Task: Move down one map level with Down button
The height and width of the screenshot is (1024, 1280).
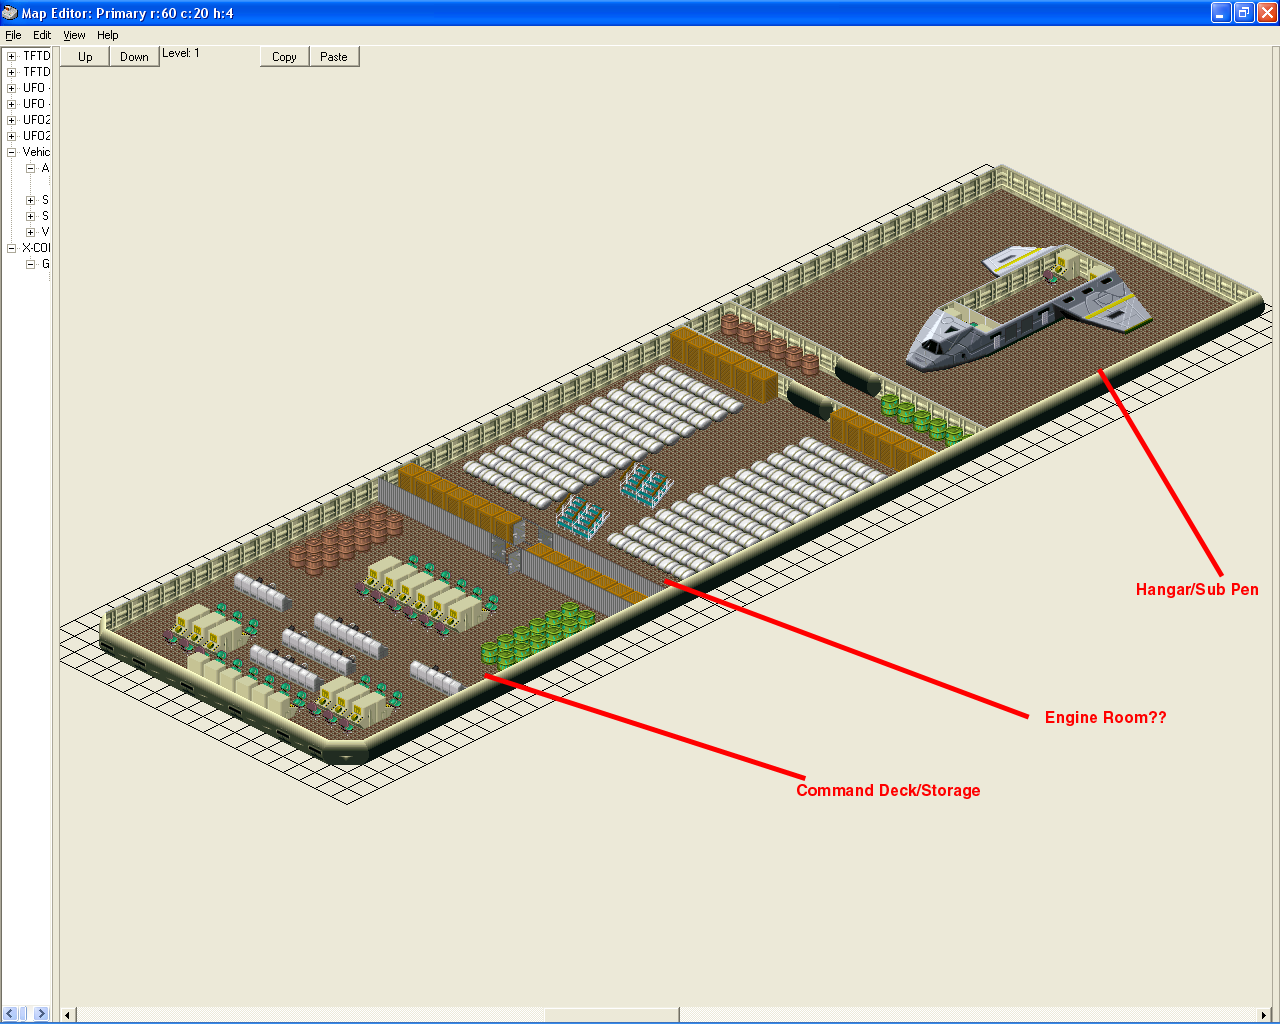Action: (134, 57)
